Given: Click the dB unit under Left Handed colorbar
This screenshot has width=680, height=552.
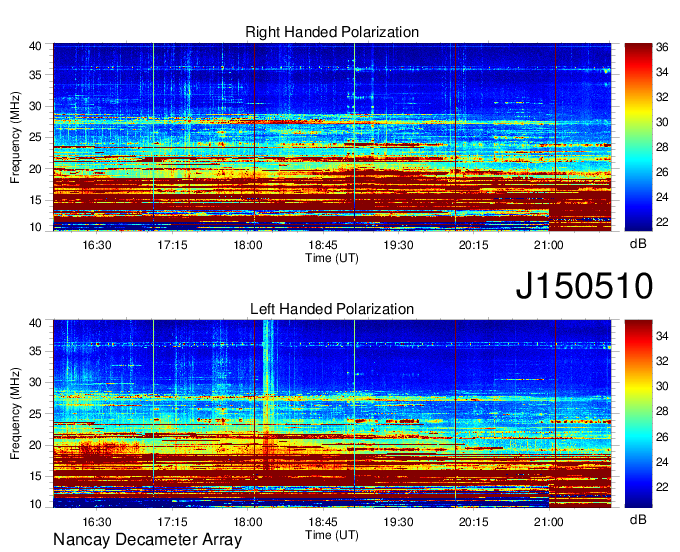Looking at the screenshot, I should tap(638, 520).
